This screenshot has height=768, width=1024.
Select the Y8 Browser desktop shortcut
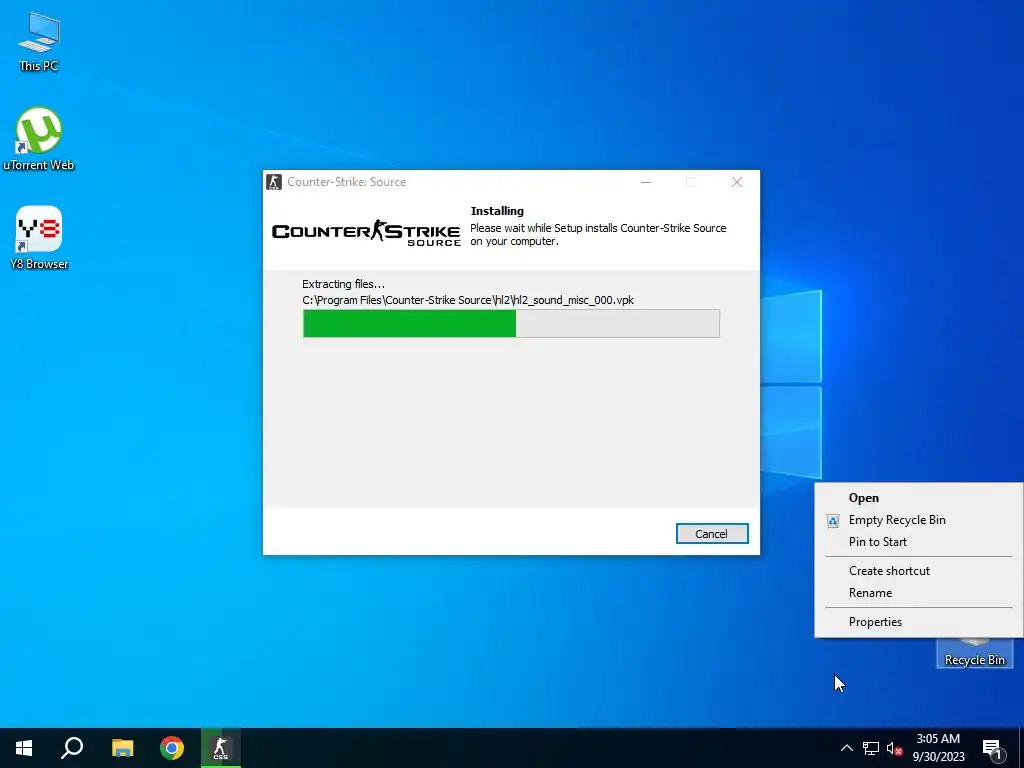coord(39,238)
